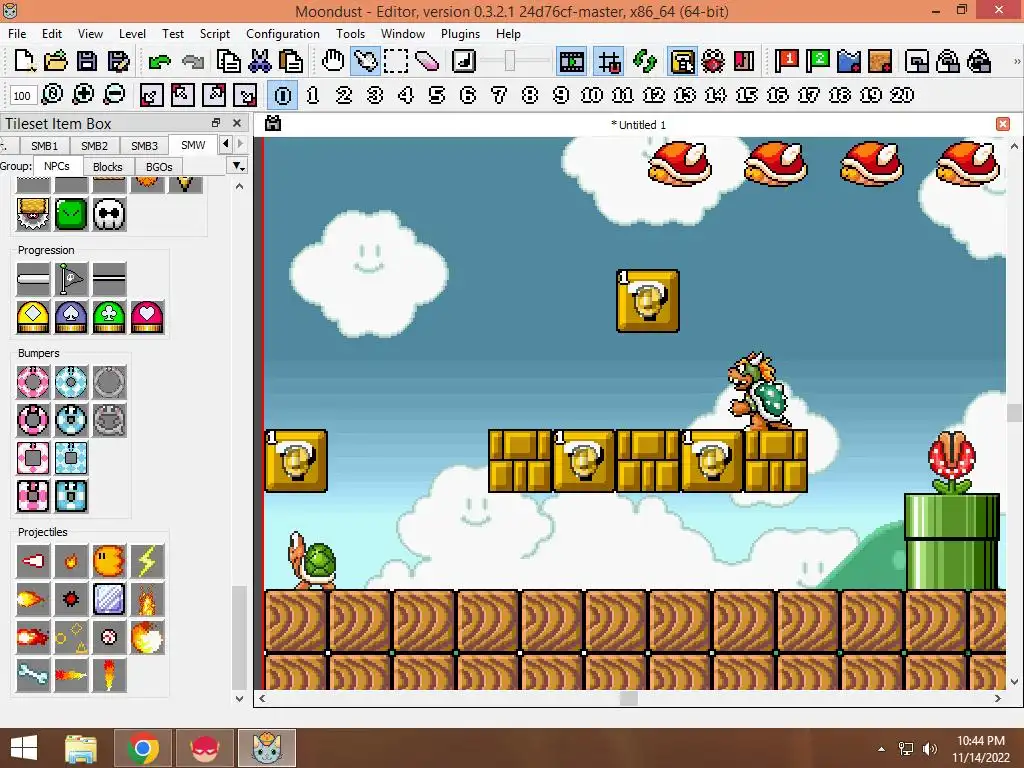Float the Tileset Item Box panel
The image size is (1024, 768).
pyautogui.click(x=216, y=123)
